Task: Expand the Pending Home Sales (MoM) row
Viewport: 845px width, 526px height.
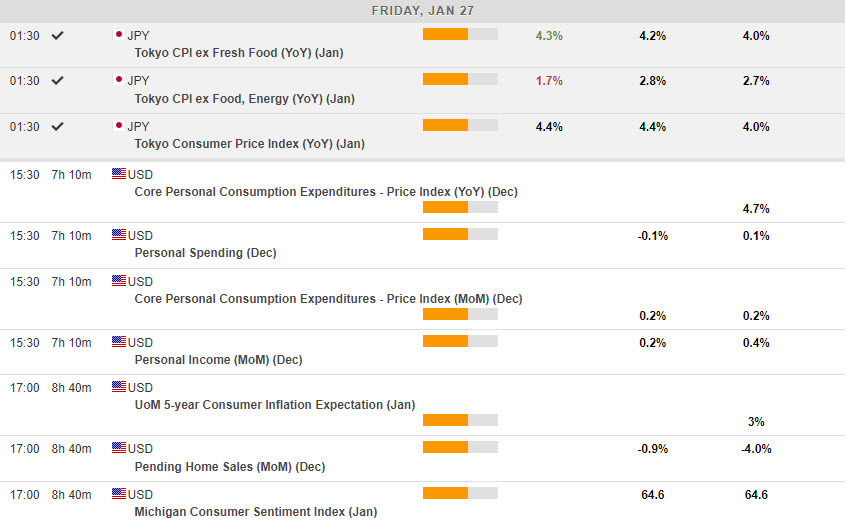Action: tap(229, 466)
